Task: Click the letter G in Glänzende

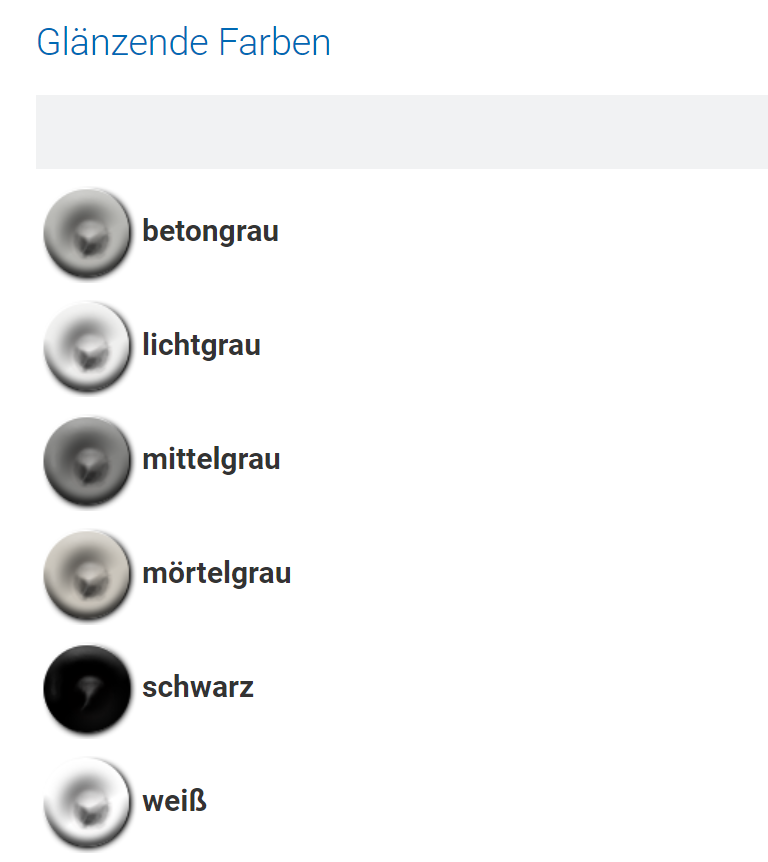Action: pos(48,42)
